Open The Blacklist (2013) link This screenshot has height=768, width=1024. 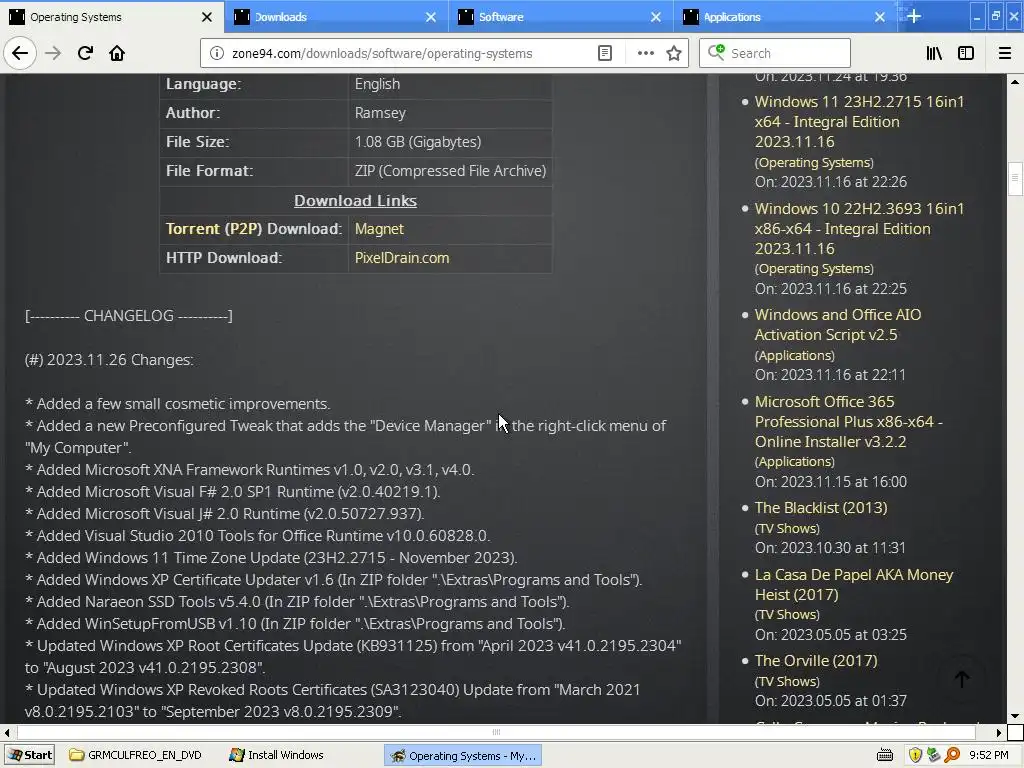[x=821, y=508]
